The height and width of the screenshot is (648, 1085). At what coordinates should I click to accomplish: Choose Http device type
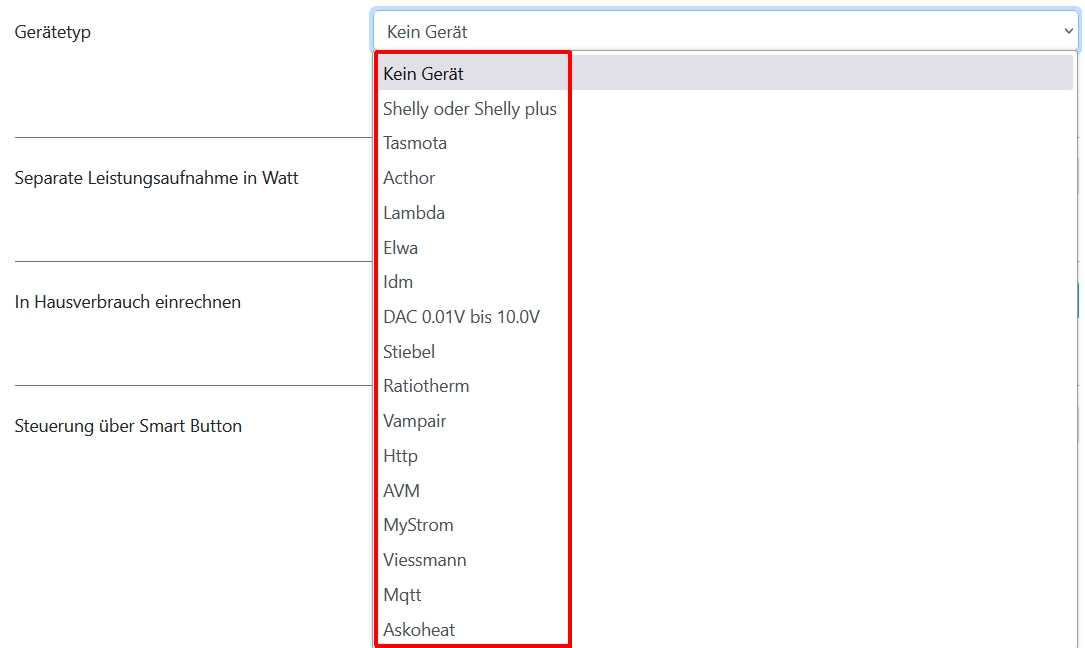point(725,456)
